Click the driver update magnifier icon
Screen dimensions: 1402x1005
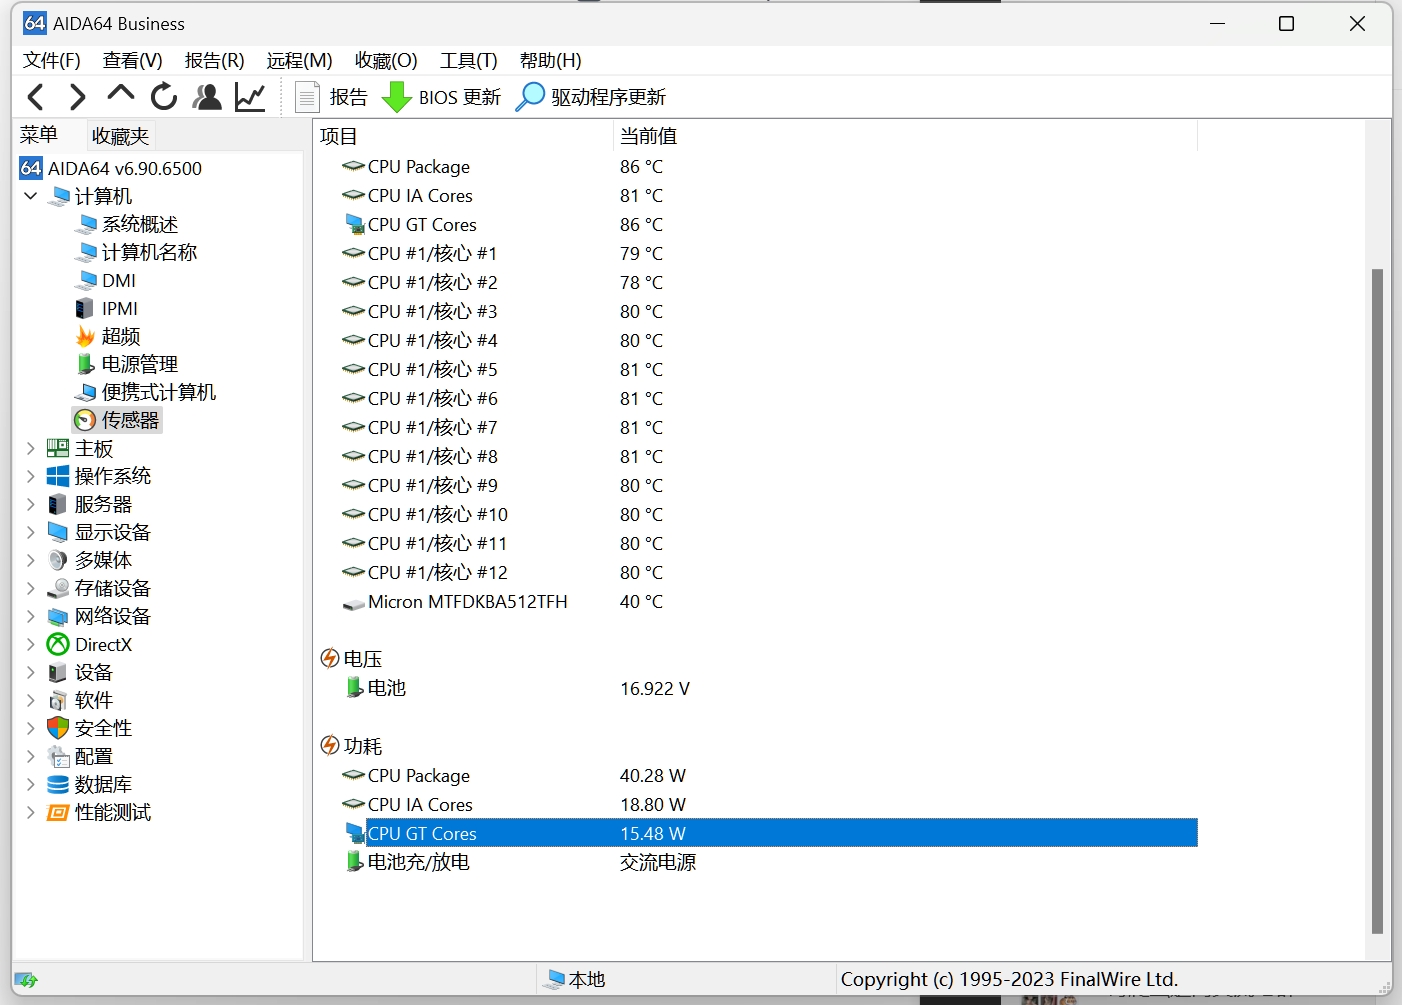click(530, 97)
